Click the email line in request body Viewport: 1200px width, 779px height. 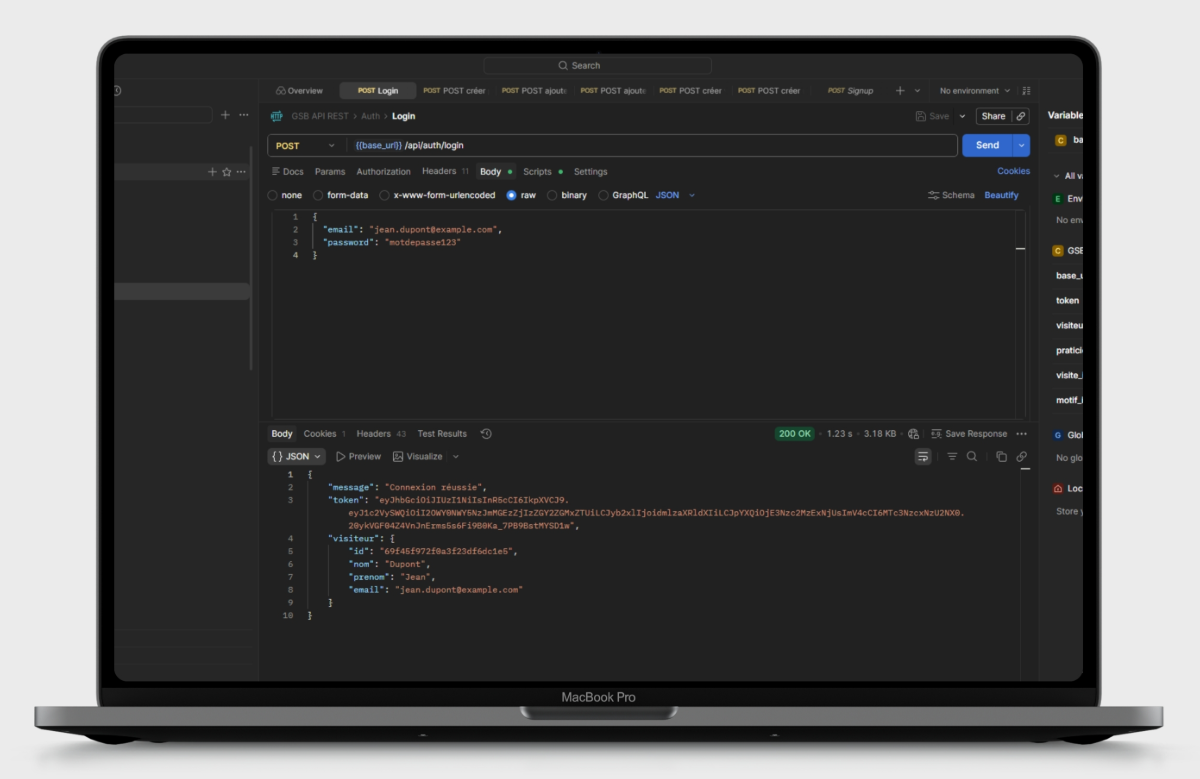click(x=411, y=230)
